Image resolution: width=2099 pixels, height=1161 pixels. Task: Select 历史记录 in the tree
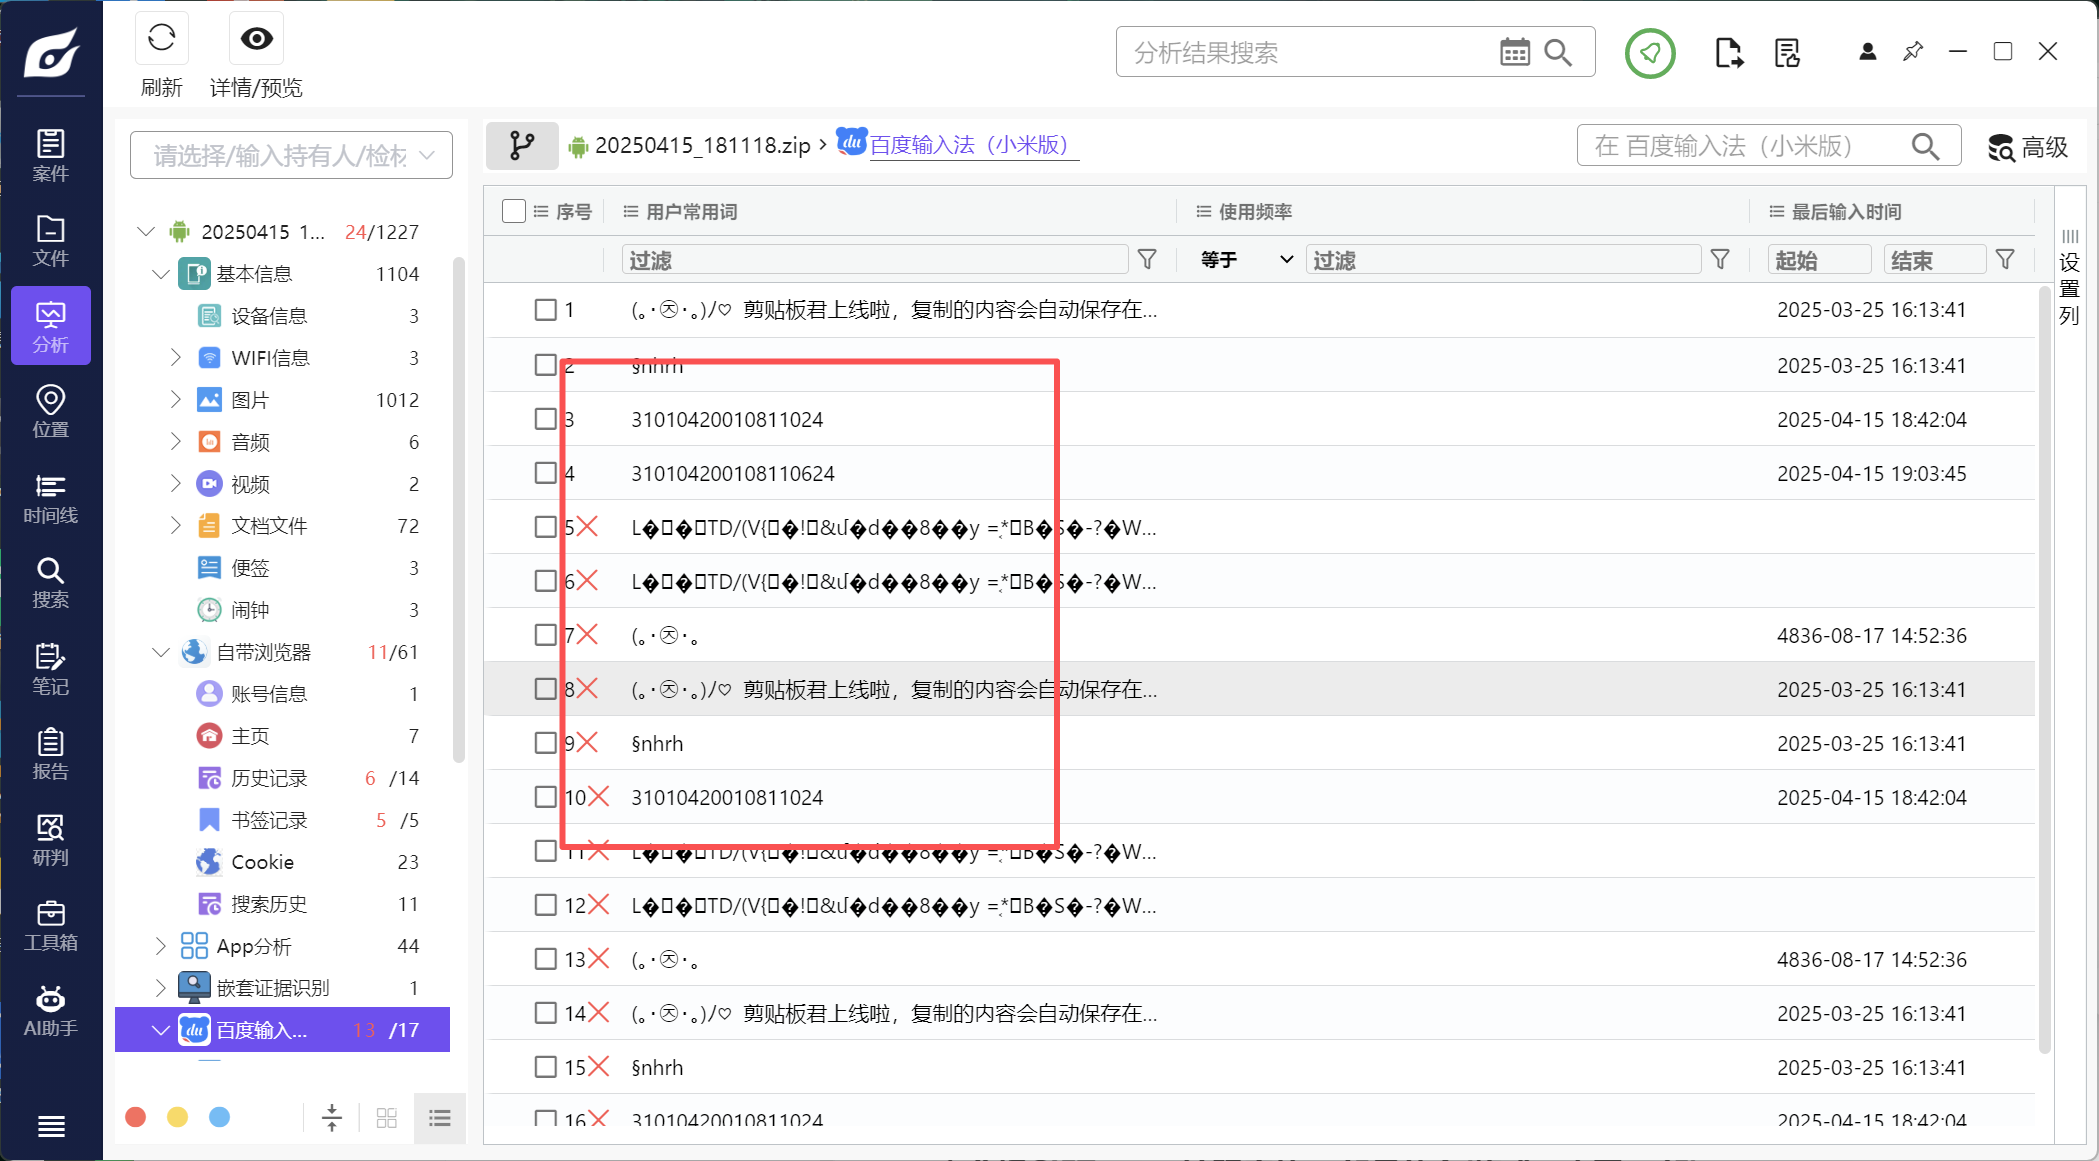pos(269,778)
